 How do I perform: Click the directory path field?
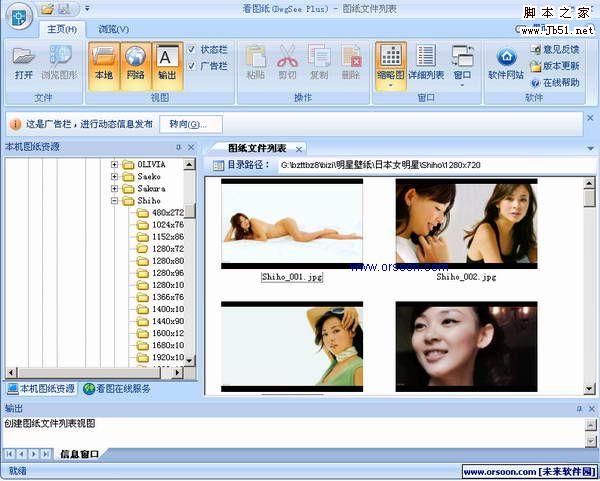tap(436, 165)
